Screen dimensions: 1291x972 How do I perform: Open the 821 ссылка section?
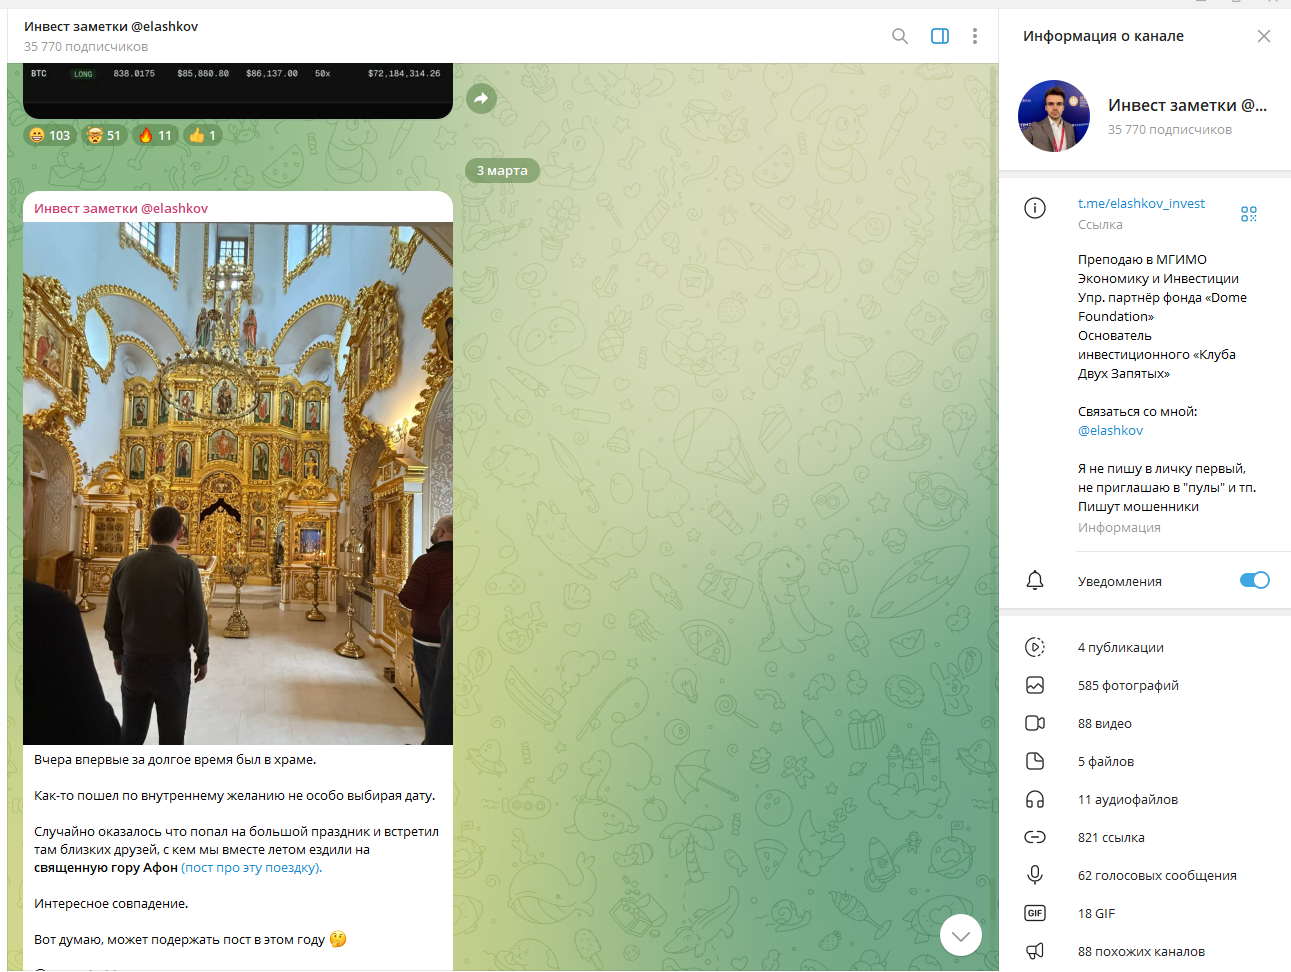pyautogui.click(x=1145, y=837)
